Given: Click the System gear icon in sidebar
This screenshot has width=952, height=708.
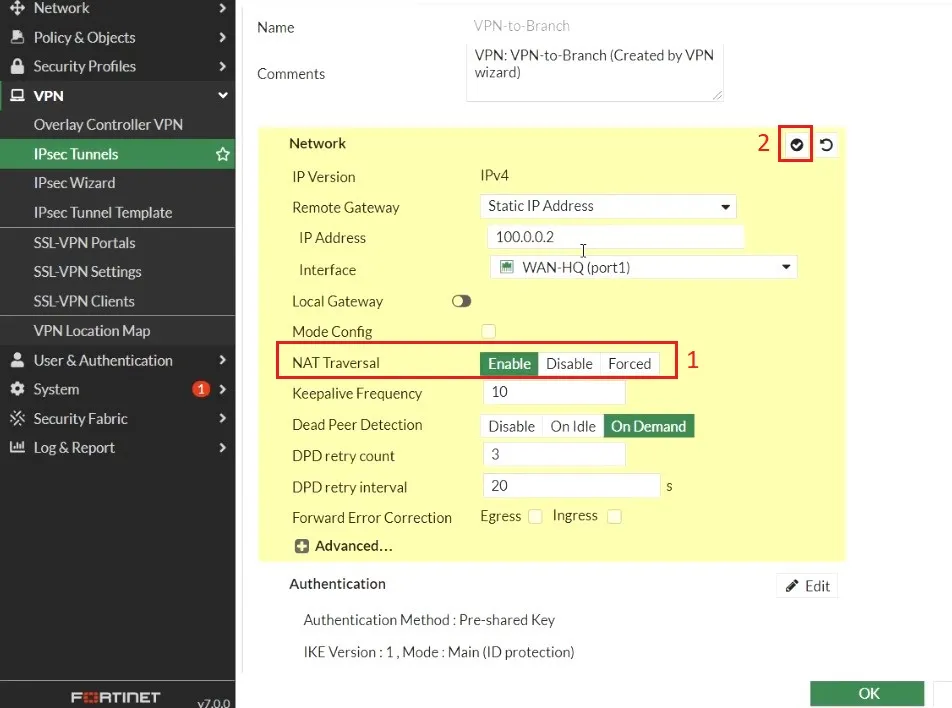Looking at the screenshot, I should [15, 389].
